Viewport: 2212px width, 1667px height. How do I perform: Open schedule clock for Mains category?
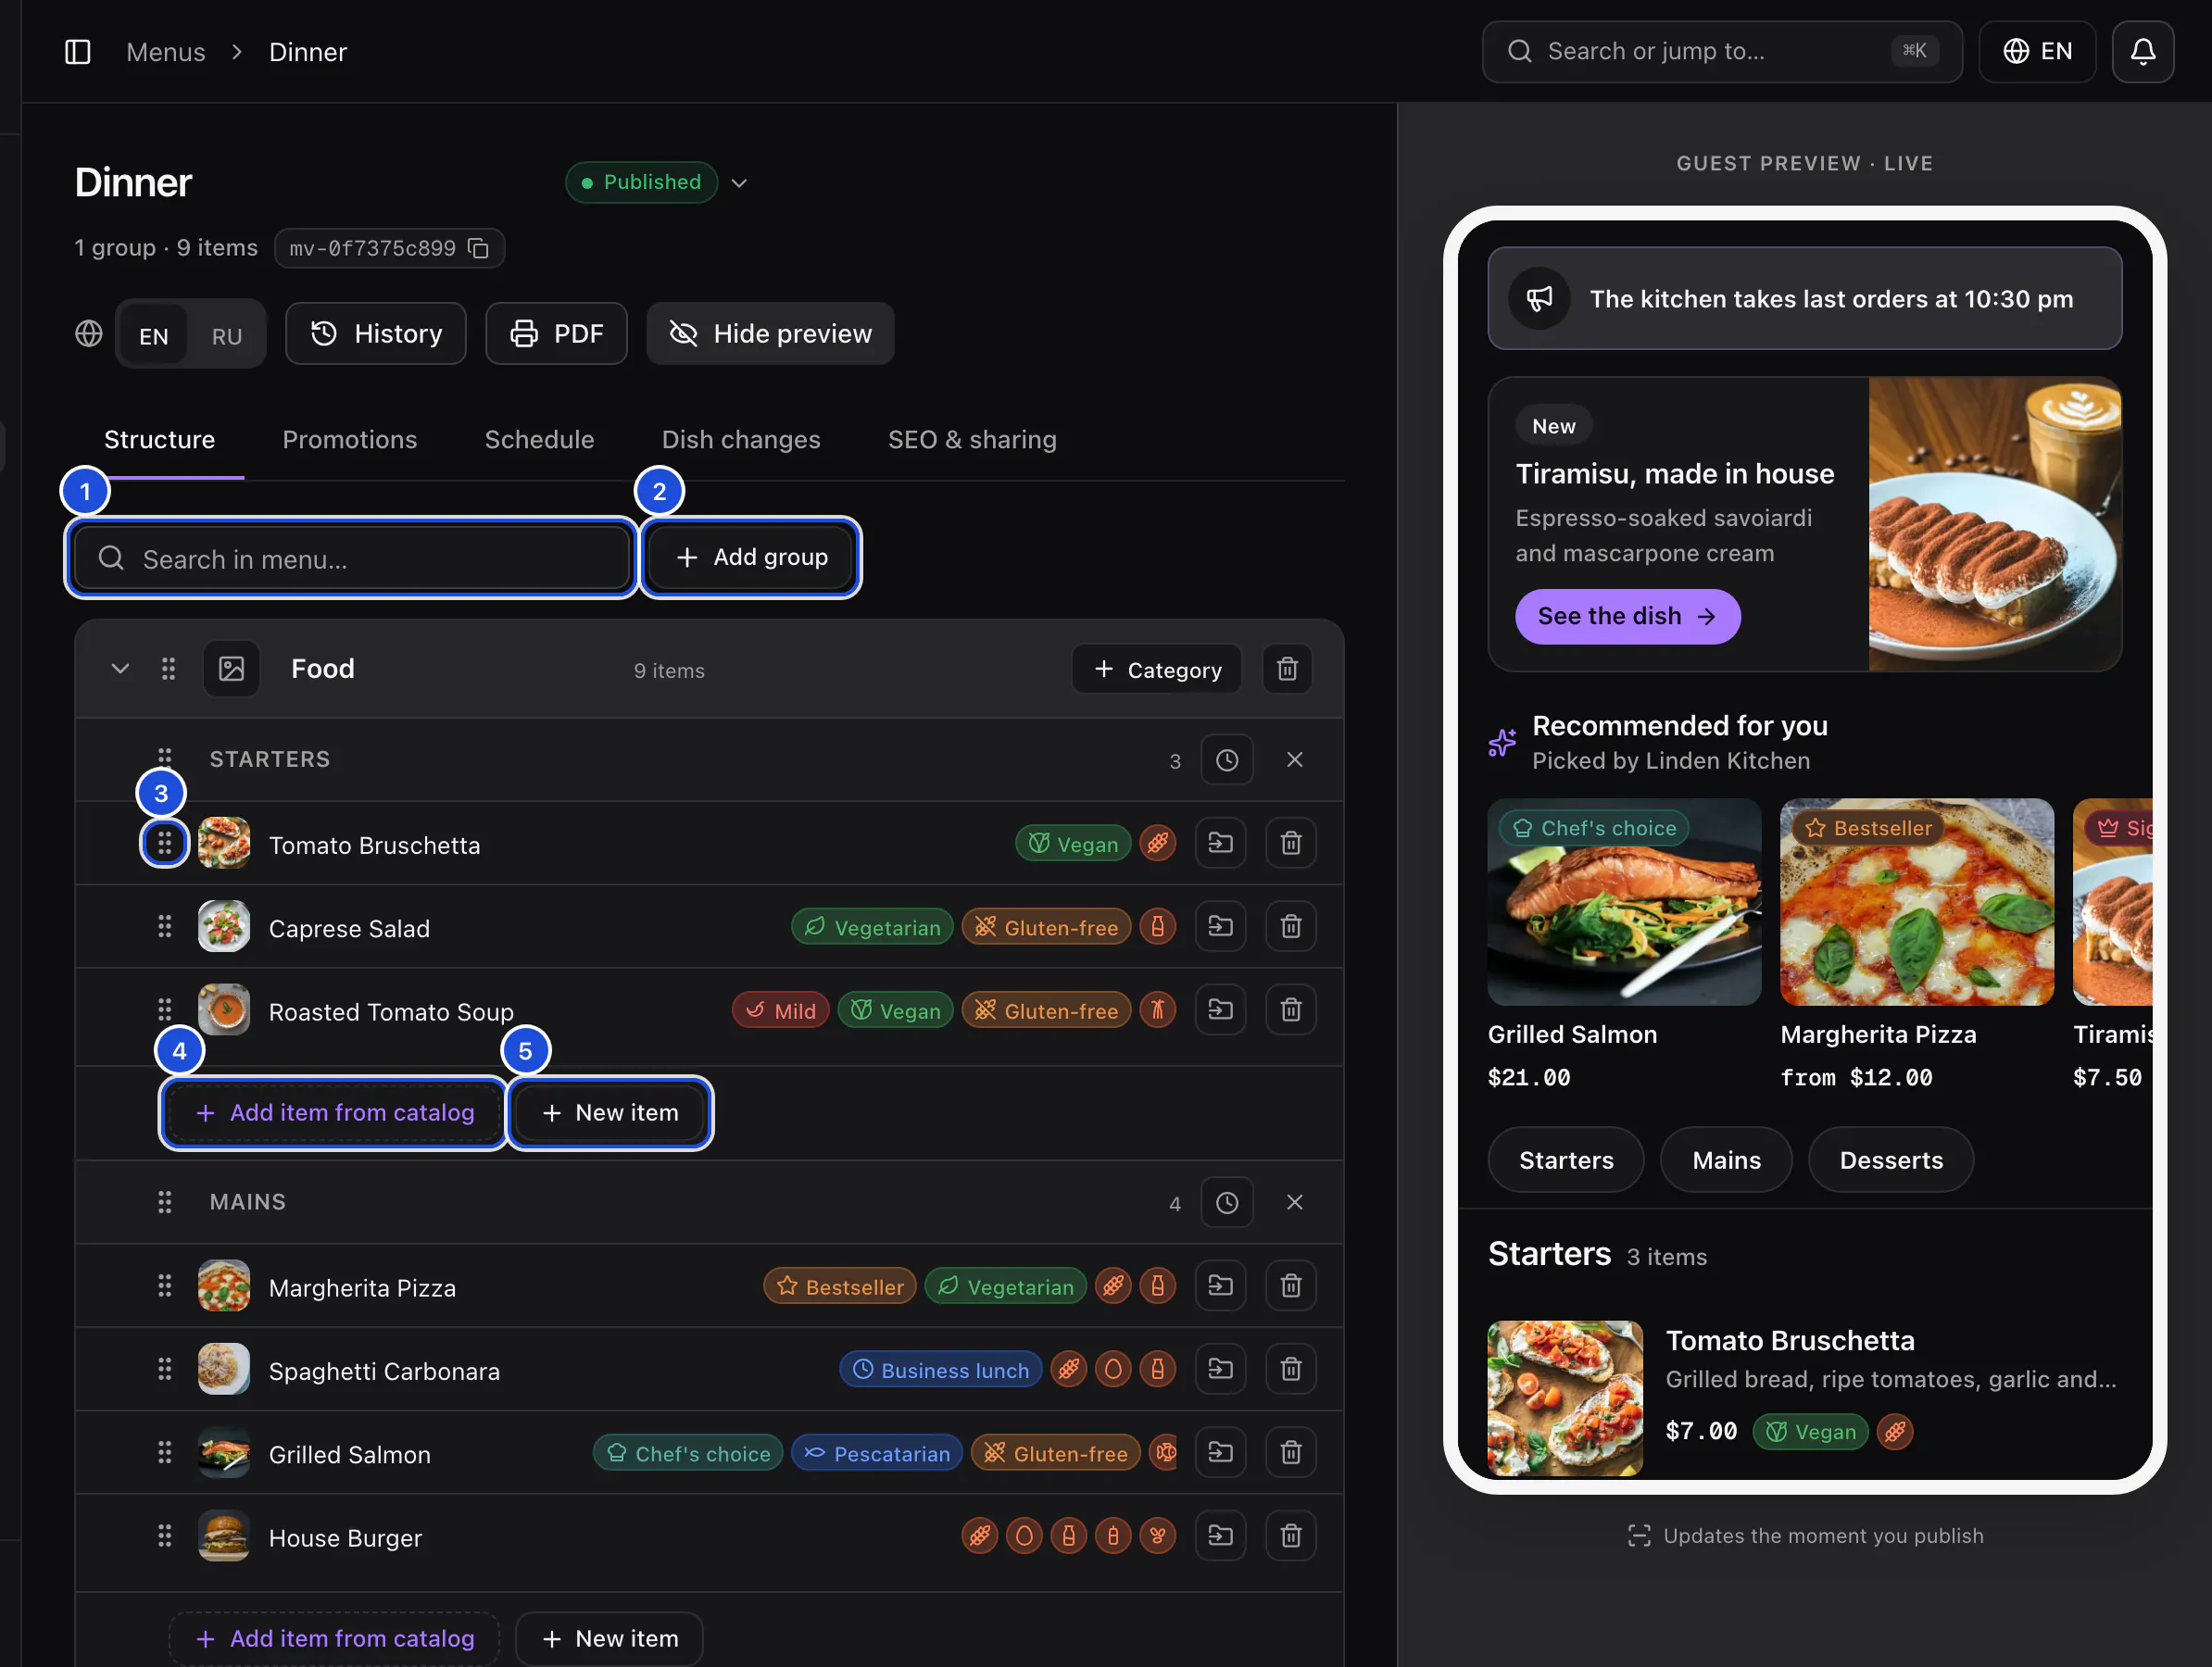pos(1227,1203)
